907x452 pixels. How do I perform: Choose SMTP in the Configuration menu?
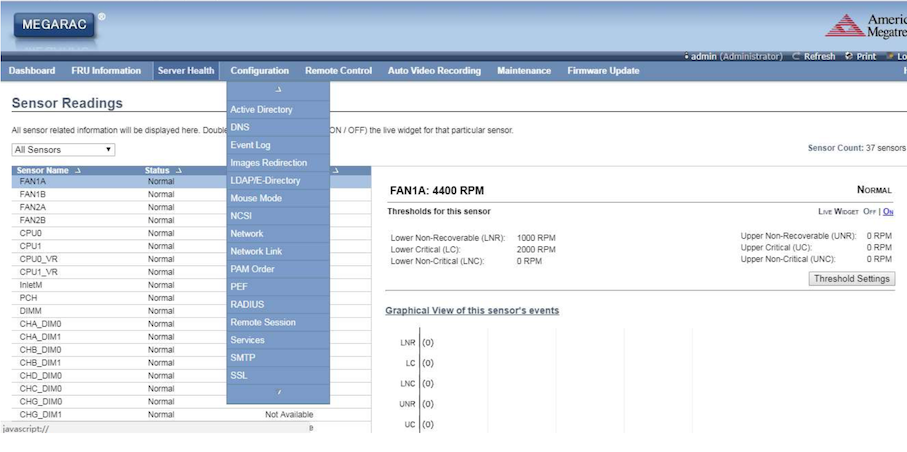tap(243, 358)
